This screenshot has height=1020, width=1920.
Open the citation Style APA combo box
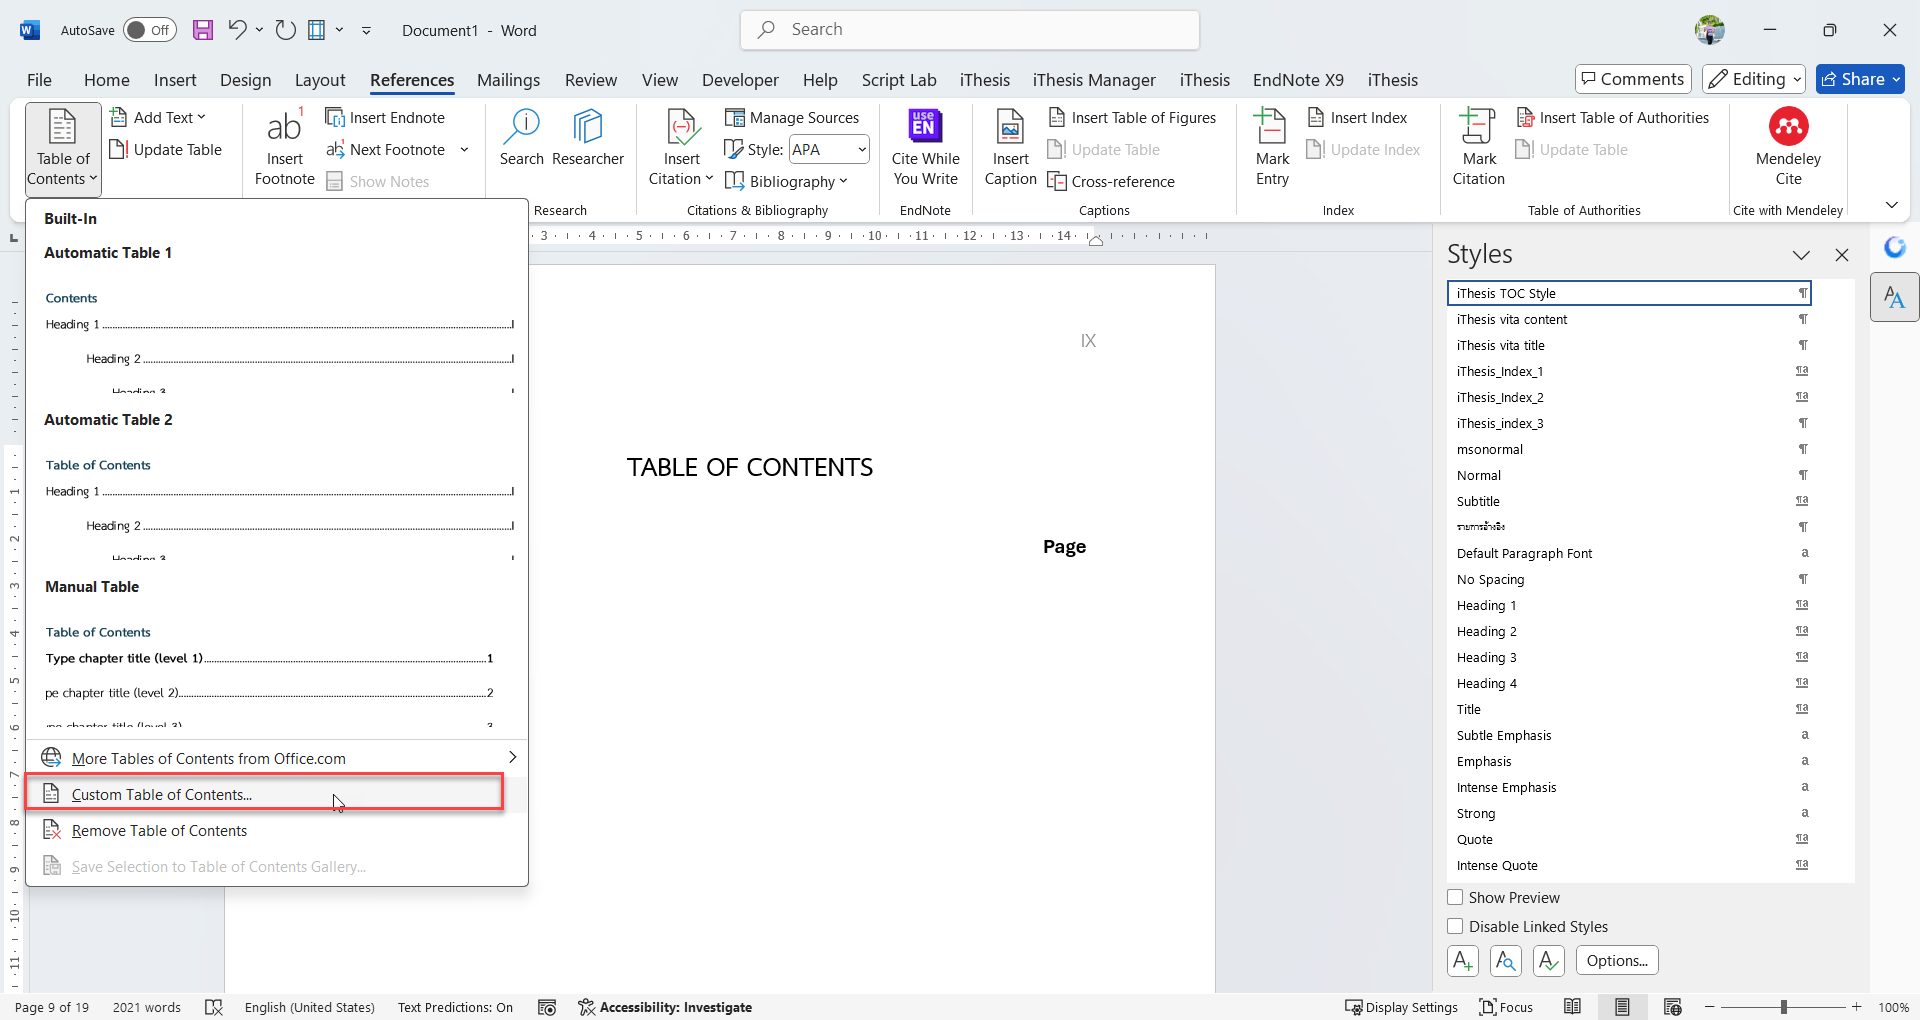(x=829, y=150)
